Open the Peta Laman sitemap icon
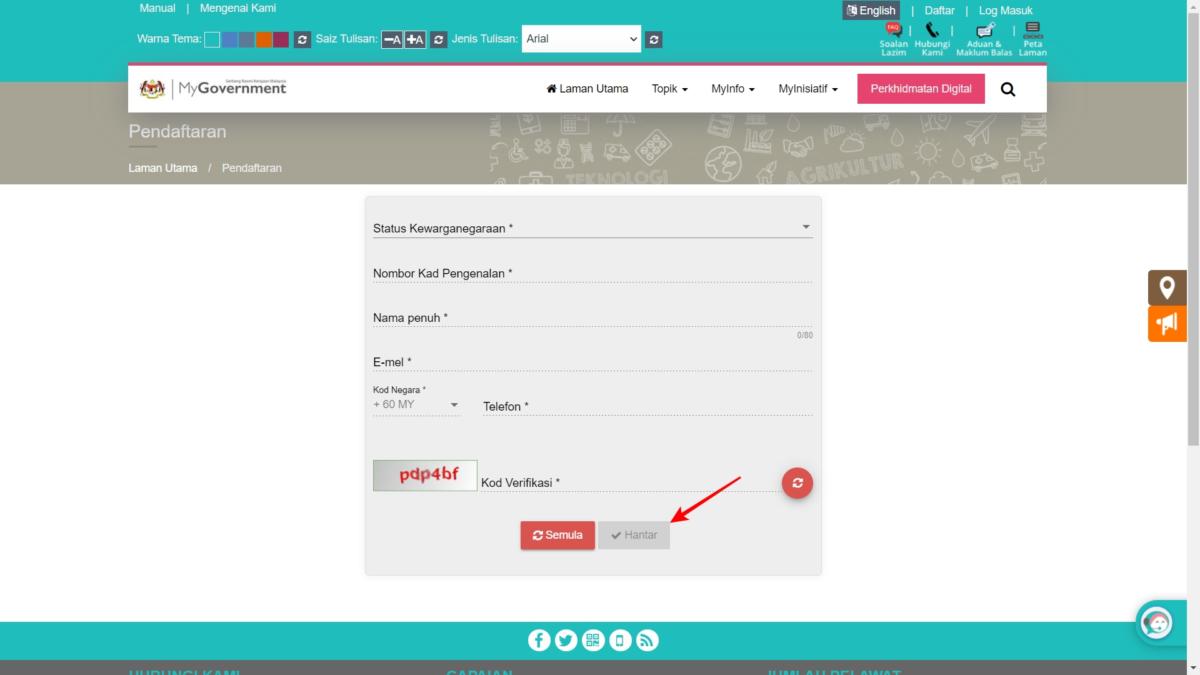The width and height of the screenshot is (1200, 675). [1033, 39]
